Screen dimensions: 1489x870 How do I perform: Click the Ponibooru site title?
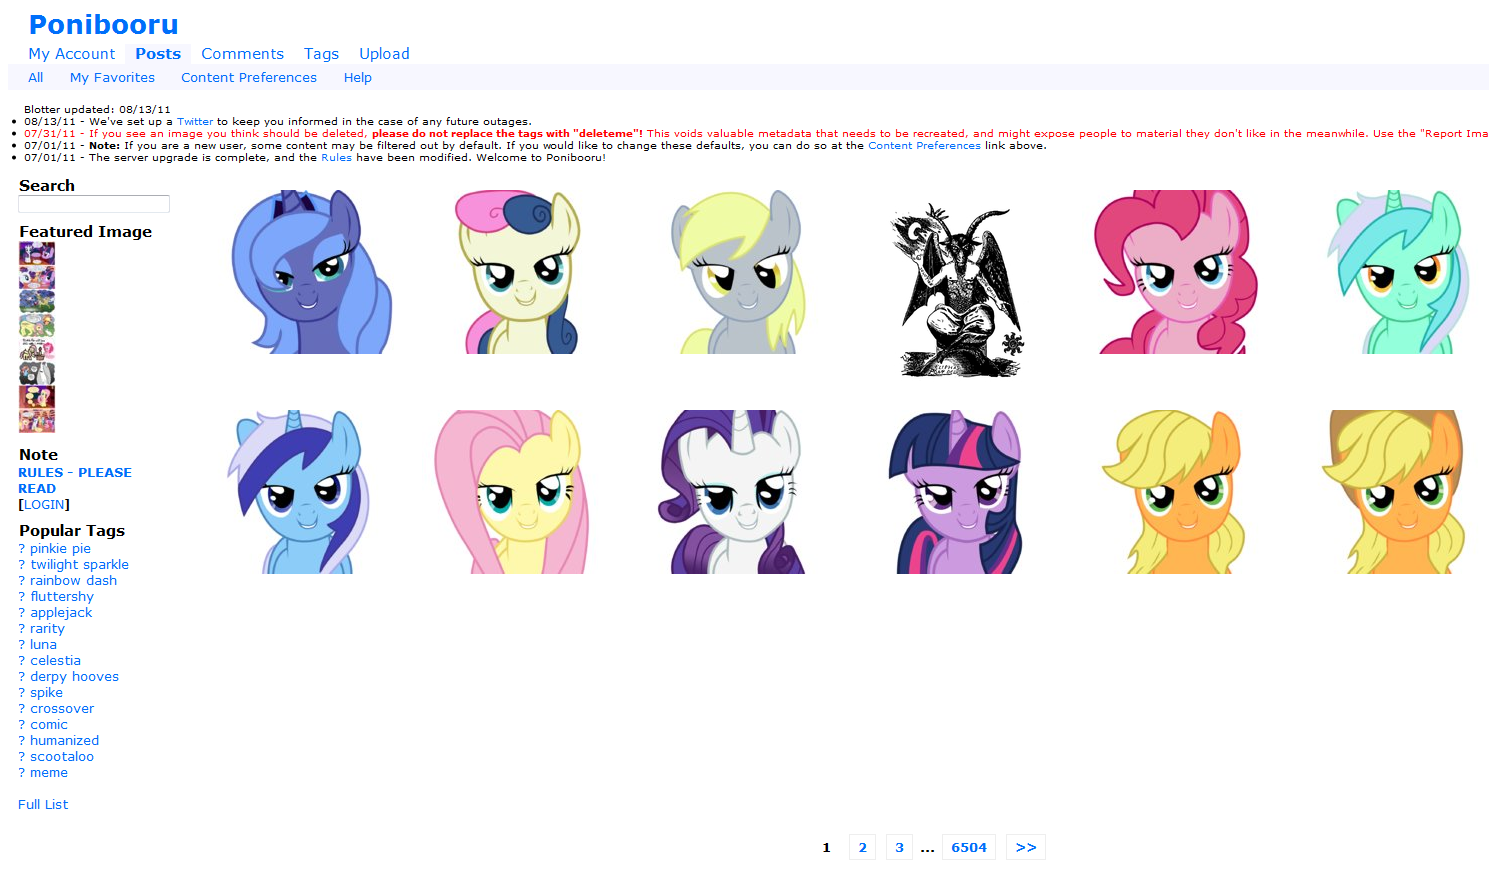[103, 24]
